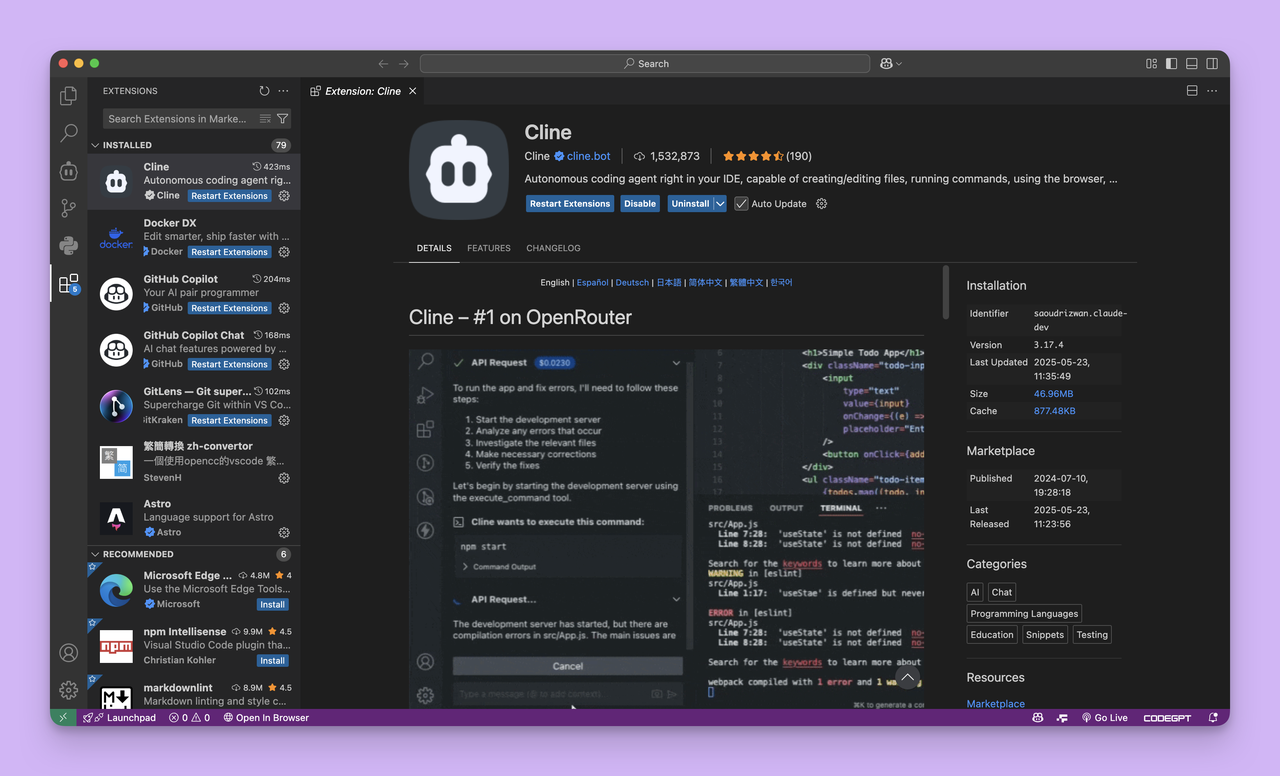
Task: Split the editor with the split icon
Action: (1192, 91)
